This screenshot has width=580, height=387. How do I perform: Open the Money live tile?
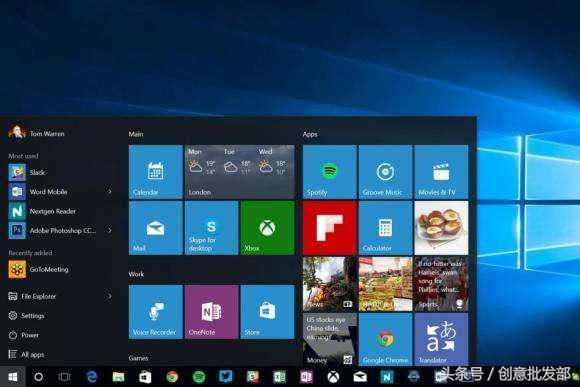click(x=330, y=339)
